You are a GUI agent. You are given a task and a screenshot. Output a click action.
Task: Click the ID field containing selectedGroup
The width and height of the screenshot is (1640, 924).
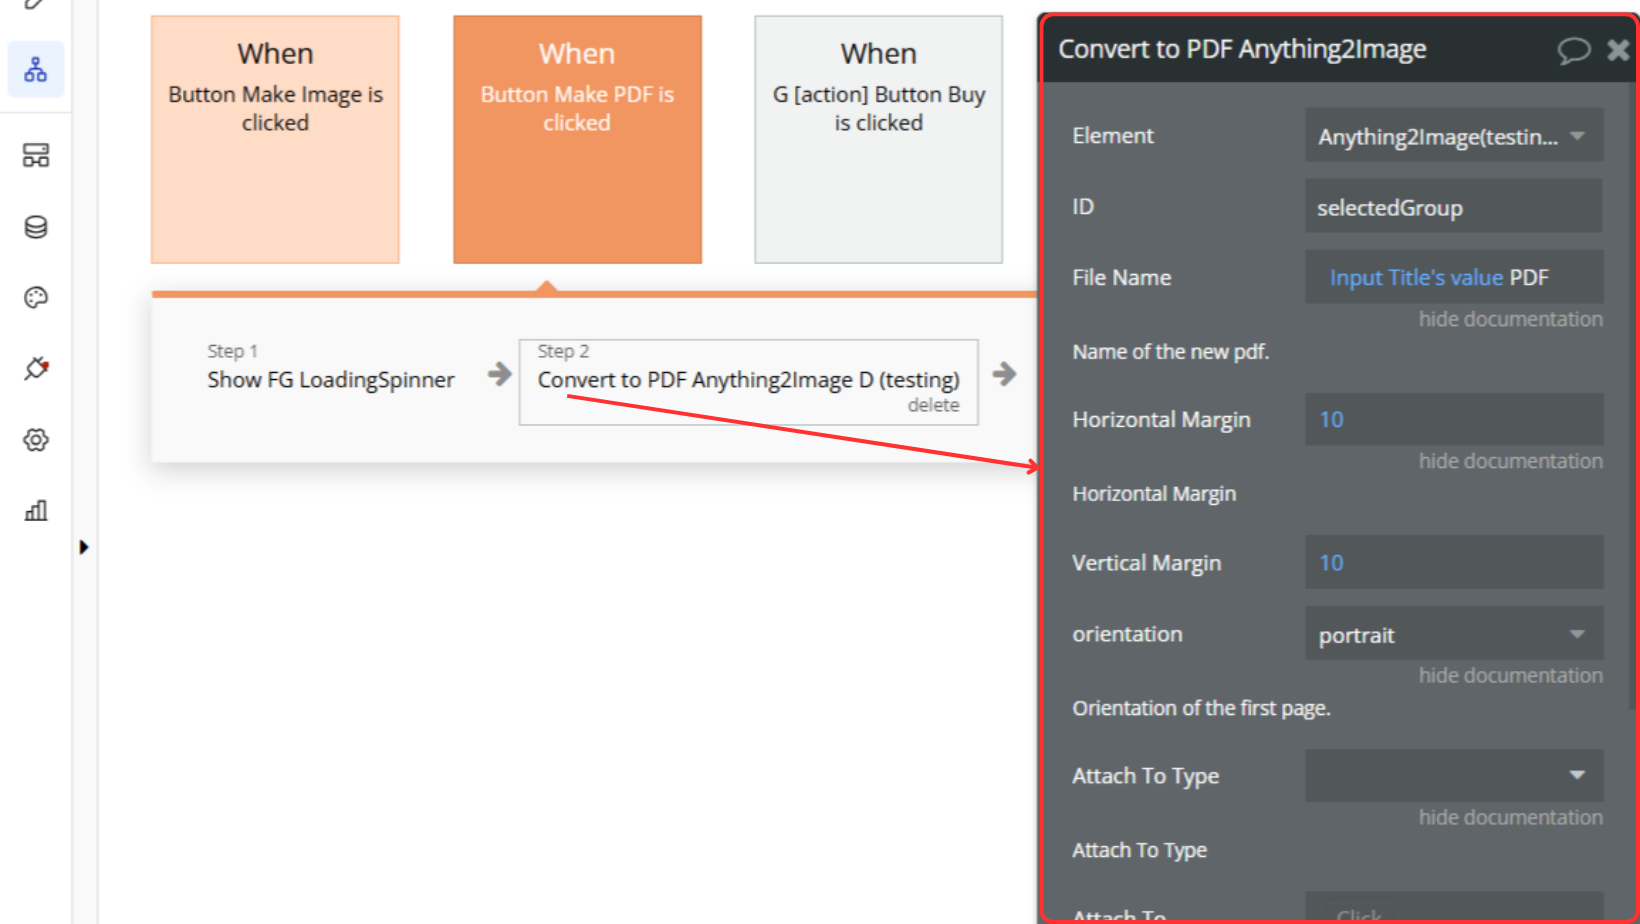coord(1453,207)
